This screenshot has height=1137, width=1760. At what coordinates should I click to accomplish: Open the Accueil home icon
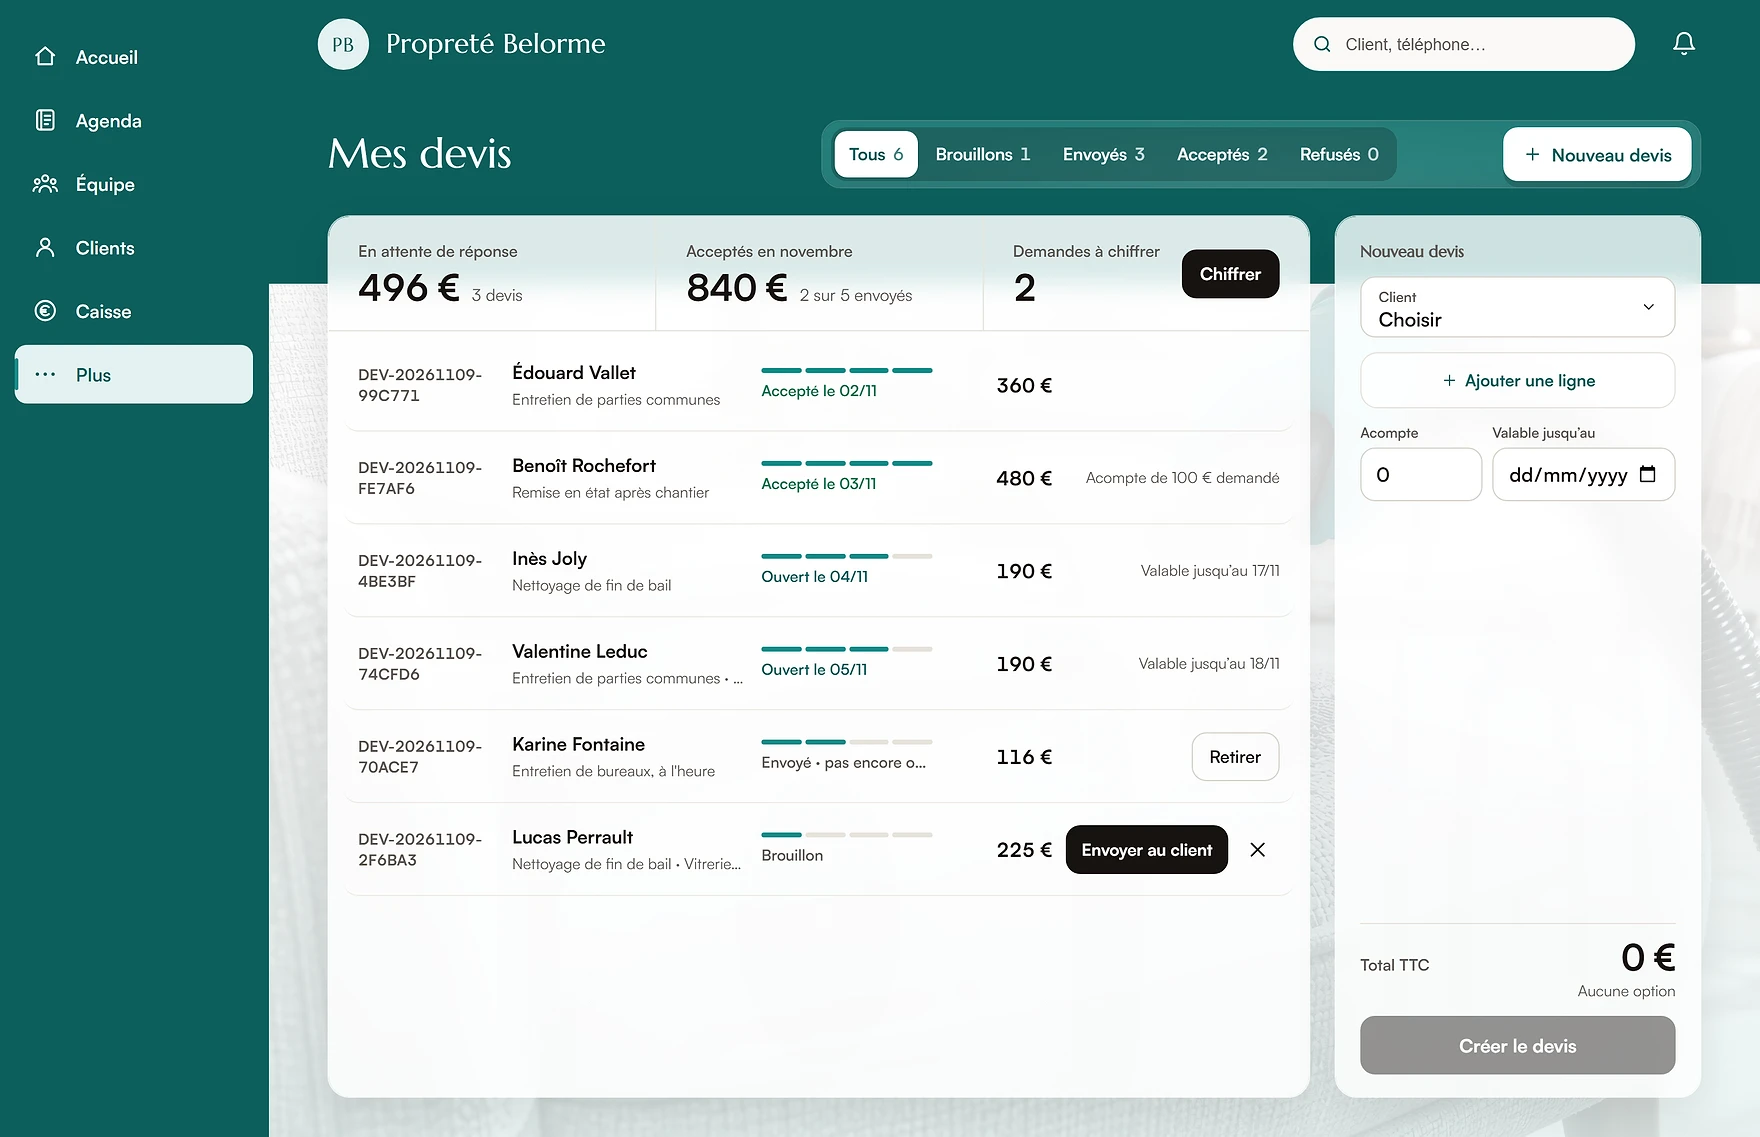(x=45, y=57)
